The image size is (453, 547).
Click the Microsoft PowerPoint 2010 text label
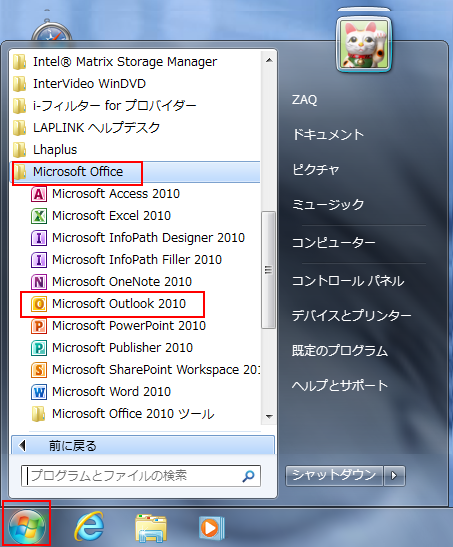(x=129, y=326)
